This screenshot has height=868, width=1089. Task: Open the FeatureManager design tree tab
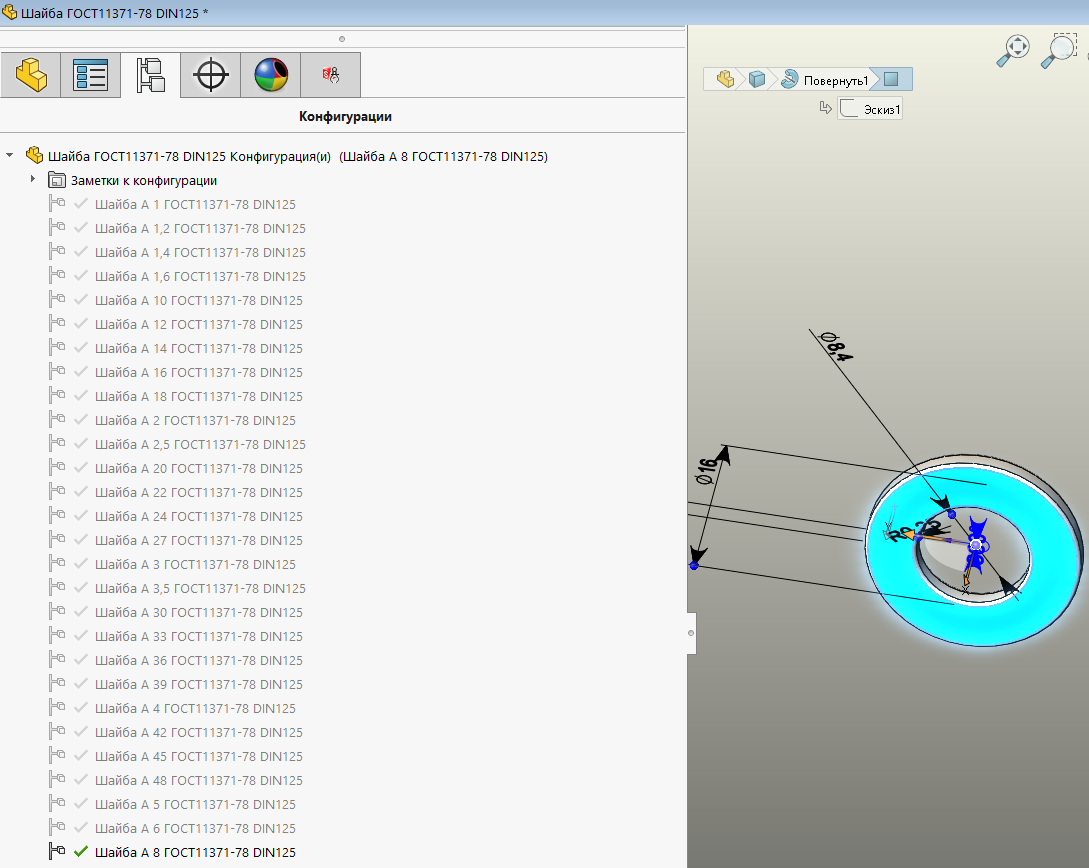coord(30,75)
